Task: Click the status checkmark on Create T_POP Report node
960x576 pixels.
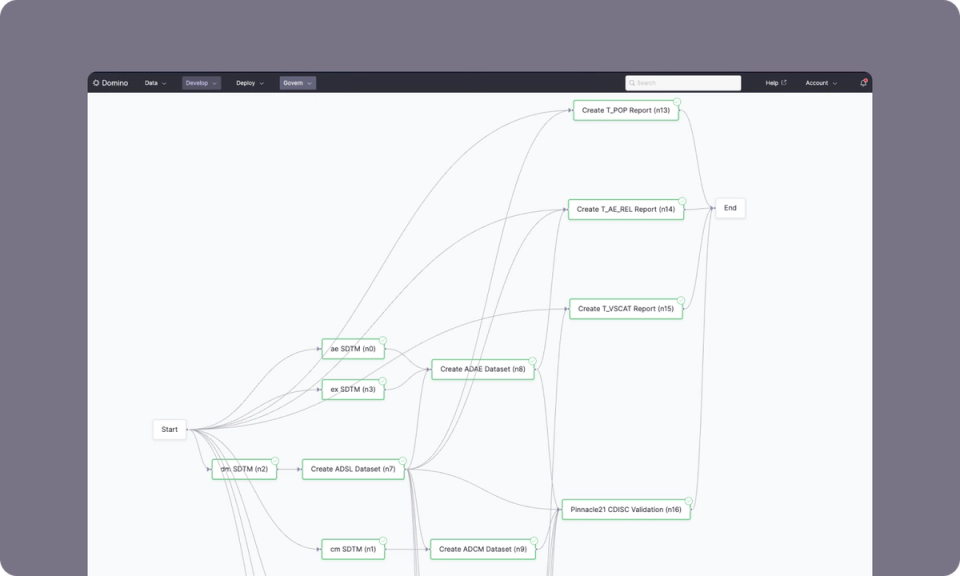Action: 676,101
